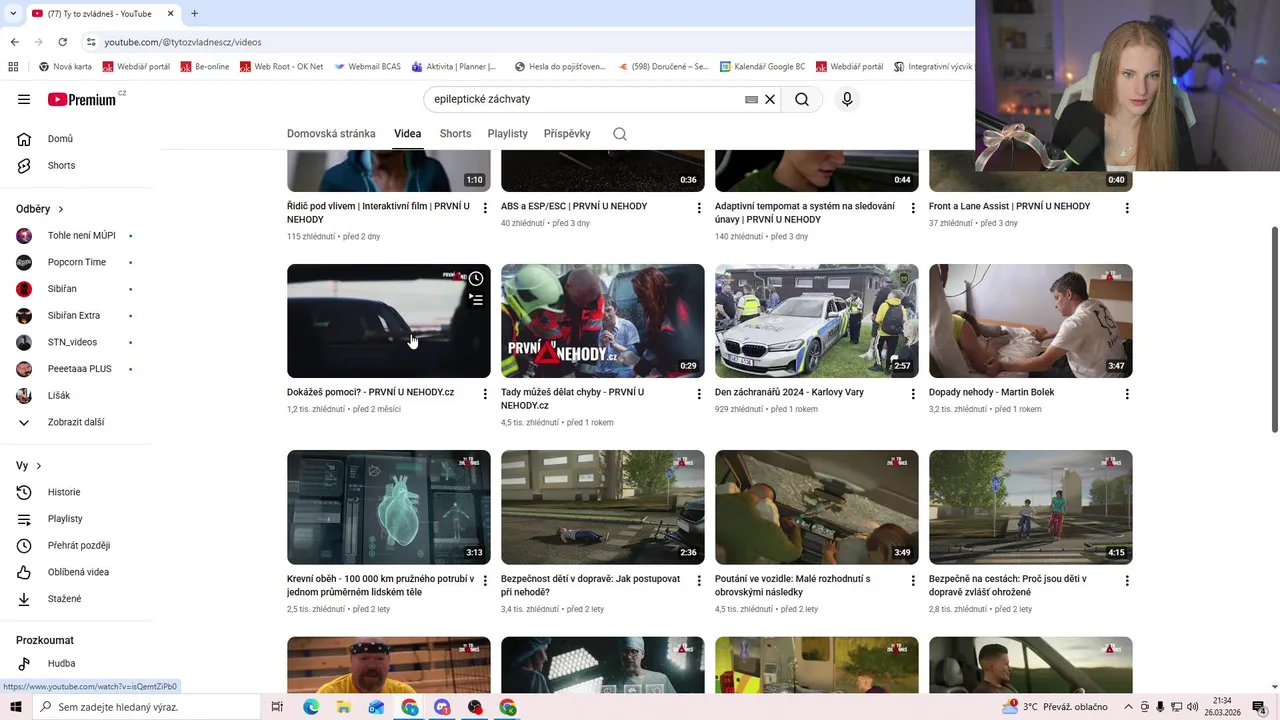1280x720 pixels.
Task: Switch to channel Playlisty tab
Action: point(507,134)
